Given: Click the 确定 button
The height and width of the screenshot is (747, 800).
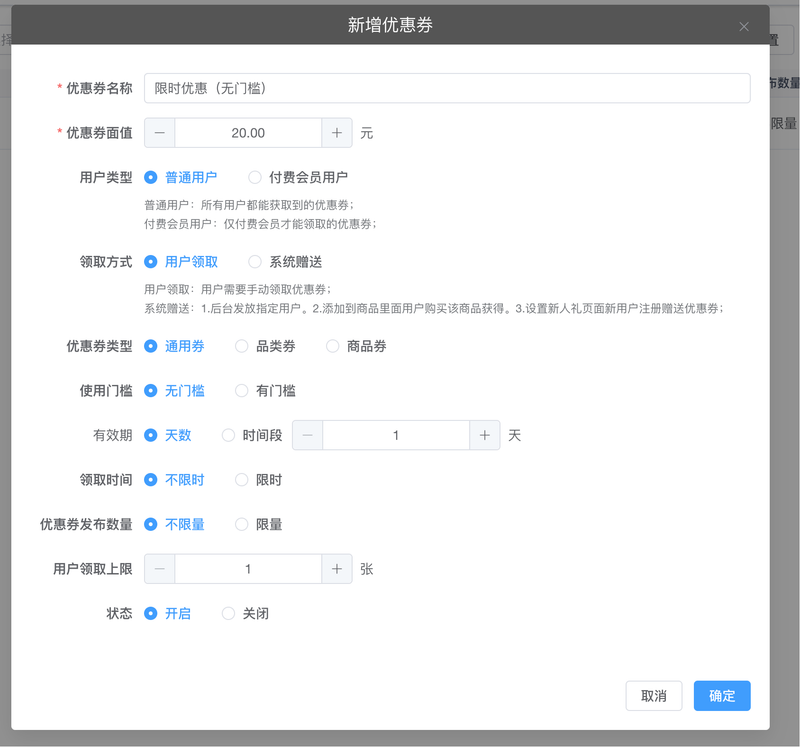Looking at the screenshot, I should click(x=722, y=695).
